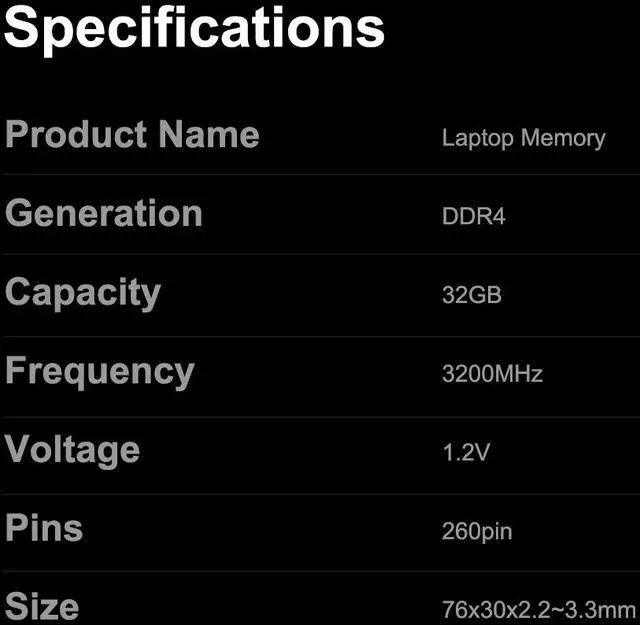Image resolution: width=640 pixels, height=625 pixels.
Task: Select the 76x30x2.2~3.3mm size value
Action: pos(538,608)
